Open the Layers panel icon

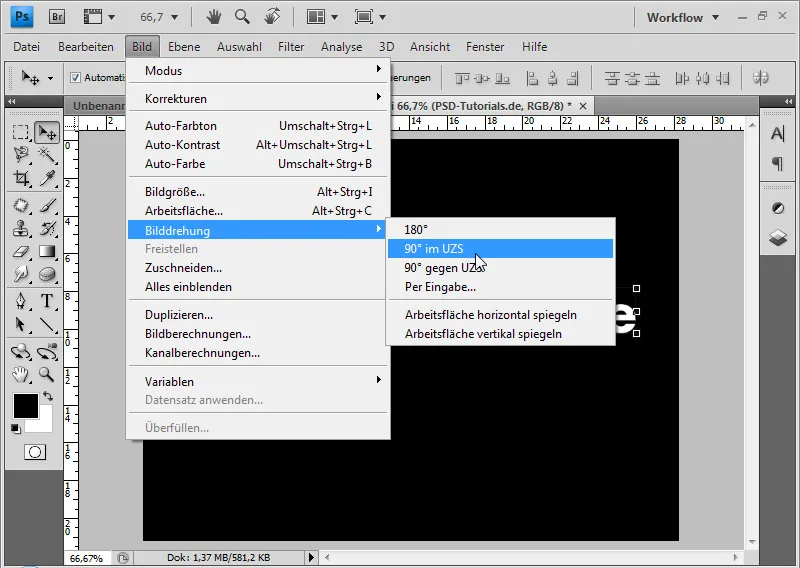pyautogui.click(x=778, y=238)
